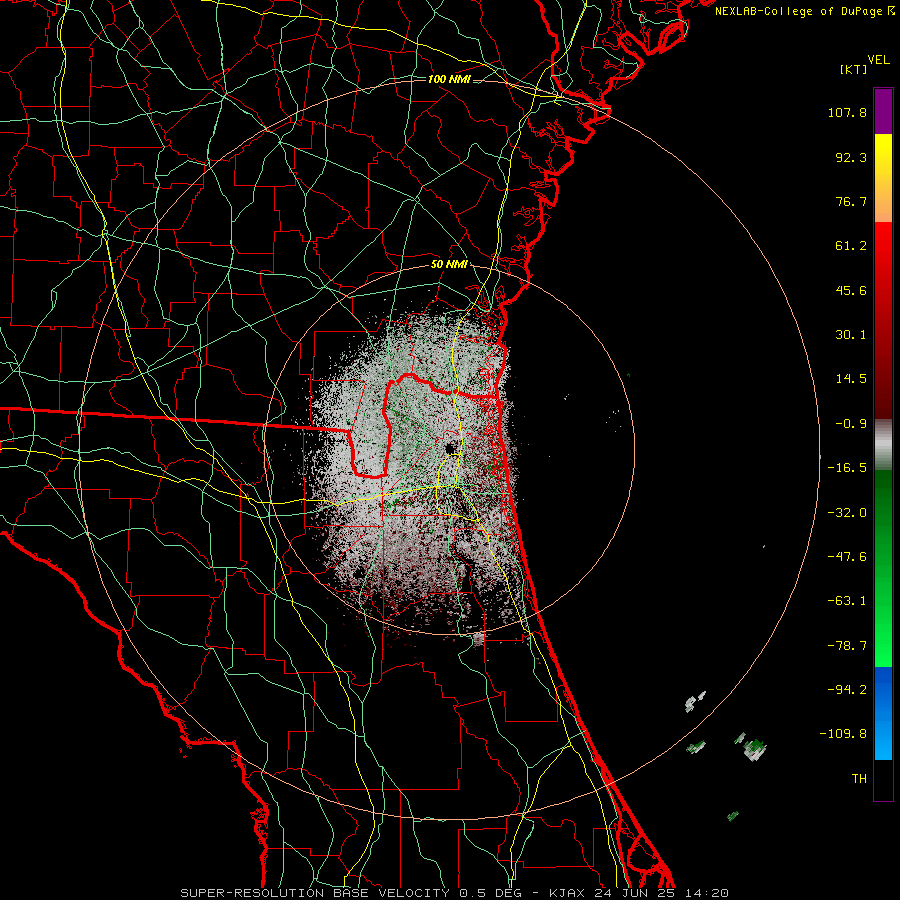This screenshot has width=900, height=900.
Task: Click the 30.1 velocity scale value
Action: 851,335
